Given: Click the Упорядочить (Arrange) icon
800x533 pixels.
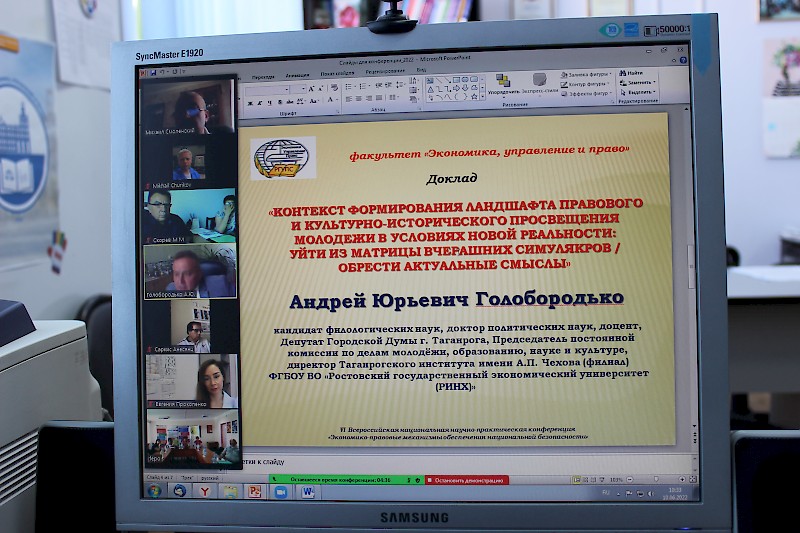Looking at the screenshot, I should click(x=503, y=82).
